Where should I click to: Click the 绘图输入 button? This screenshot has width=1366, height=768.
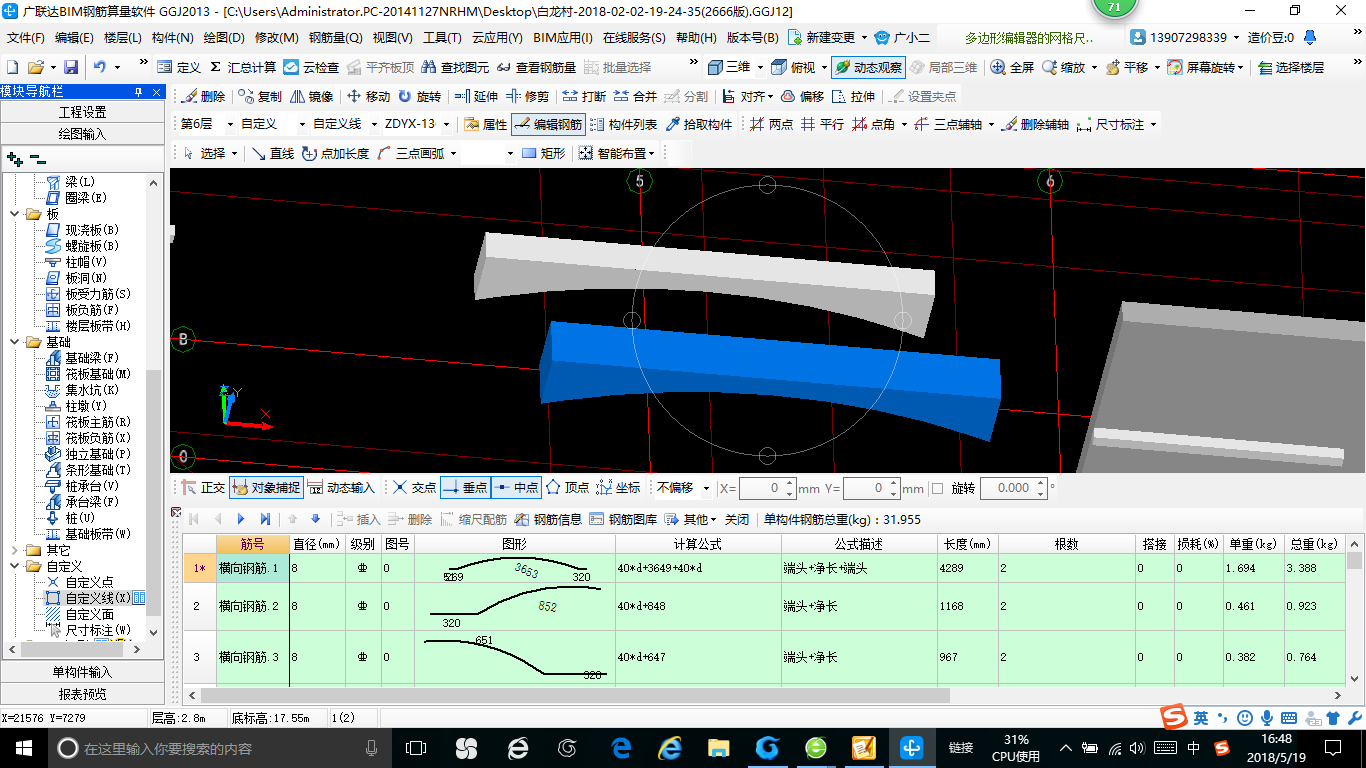click(x=82, y=134)
